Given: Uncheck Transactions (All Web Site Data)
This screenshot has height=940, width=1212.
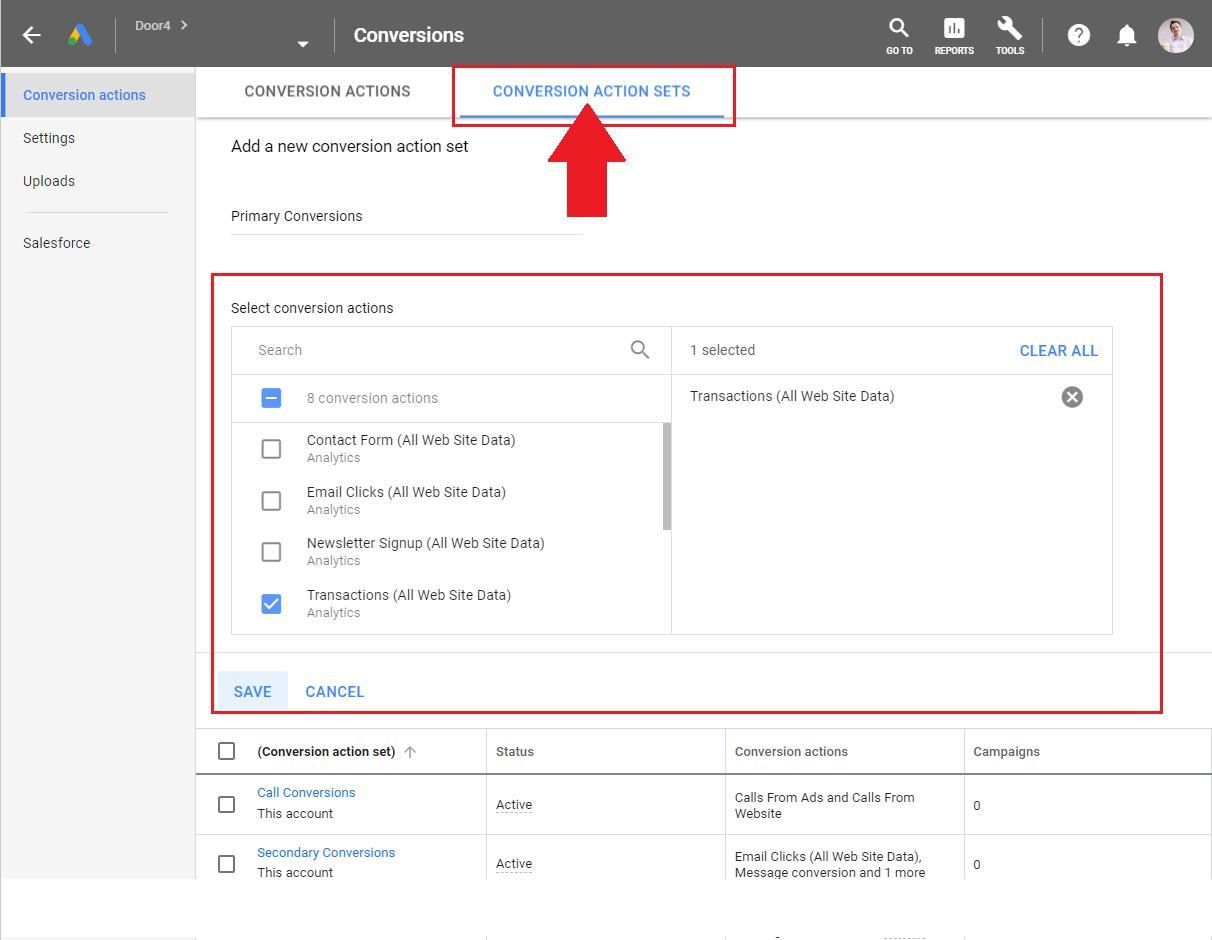Looking at the screenshot, I should pyautogui.click(x=271, y=604).
